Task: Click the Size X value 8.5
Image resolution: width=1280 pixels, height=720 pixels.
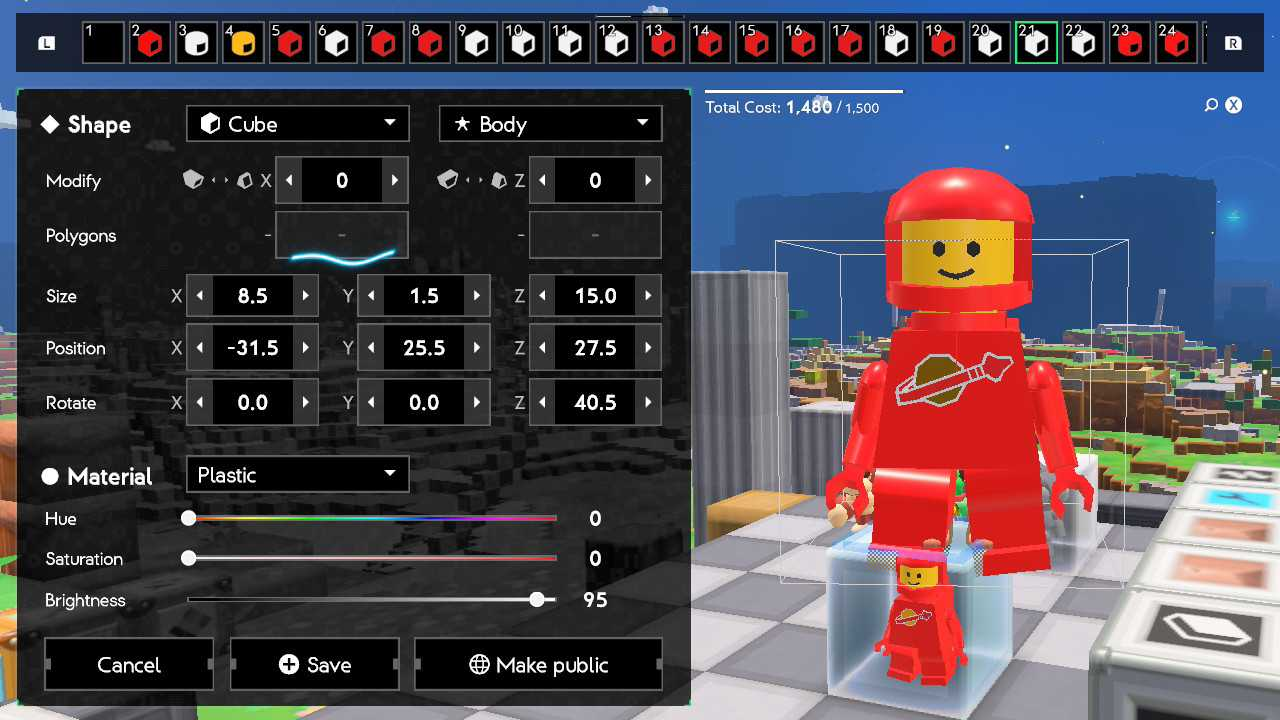Action: coord(252,296)
